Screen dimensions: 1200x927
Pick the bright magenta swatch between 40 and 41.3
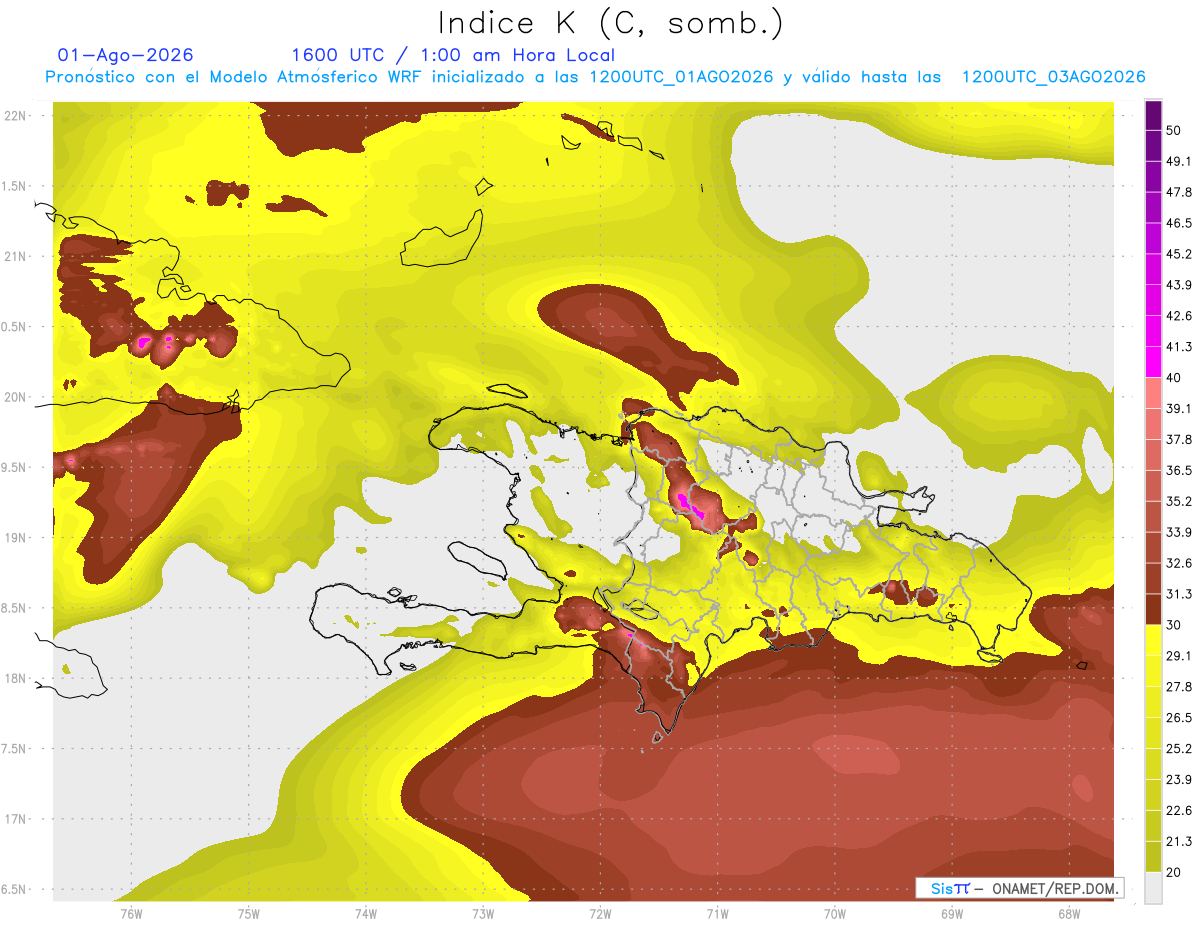tap(1154, 363)
